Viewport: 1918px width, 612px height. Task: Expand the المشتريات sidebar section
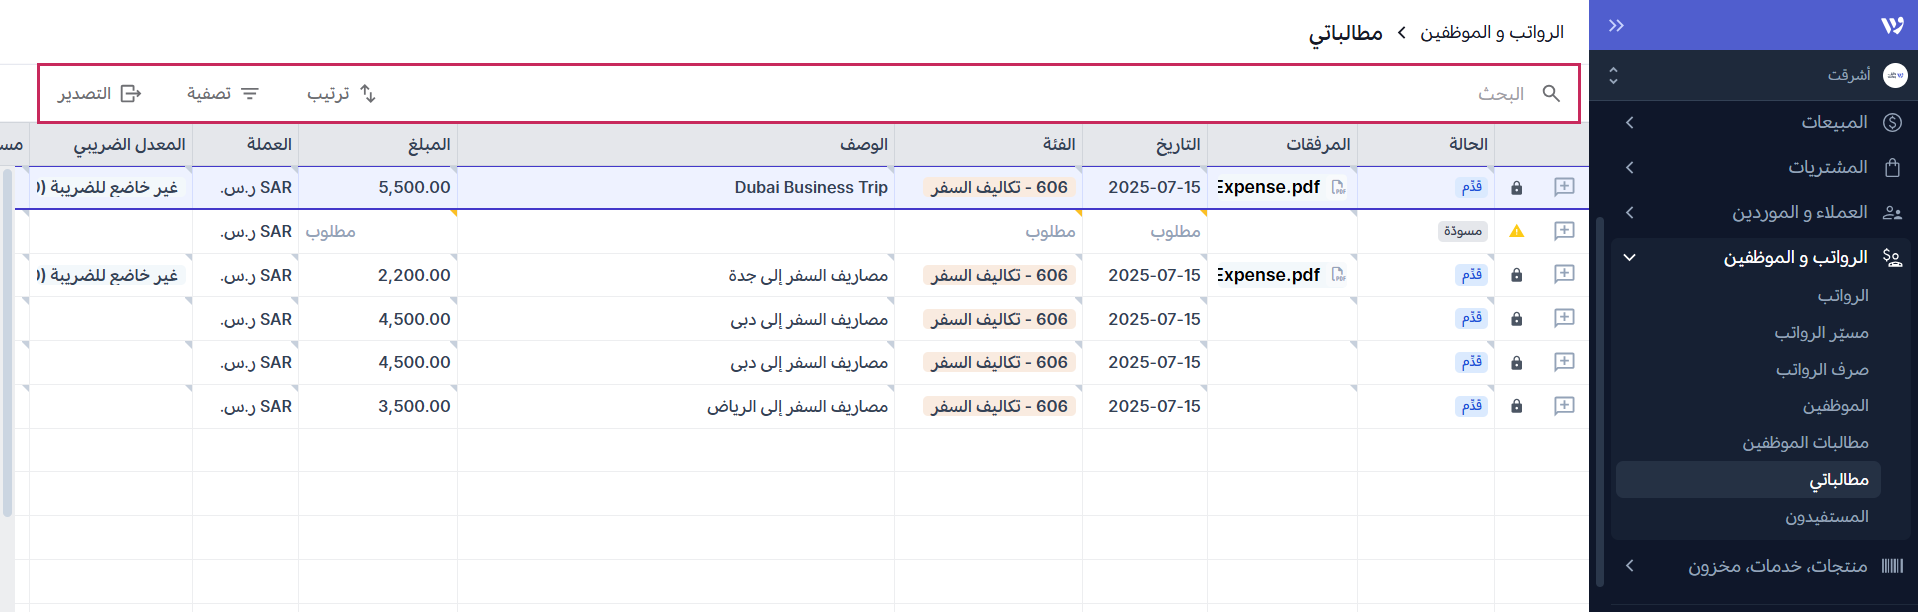(x=1630, y=167)
